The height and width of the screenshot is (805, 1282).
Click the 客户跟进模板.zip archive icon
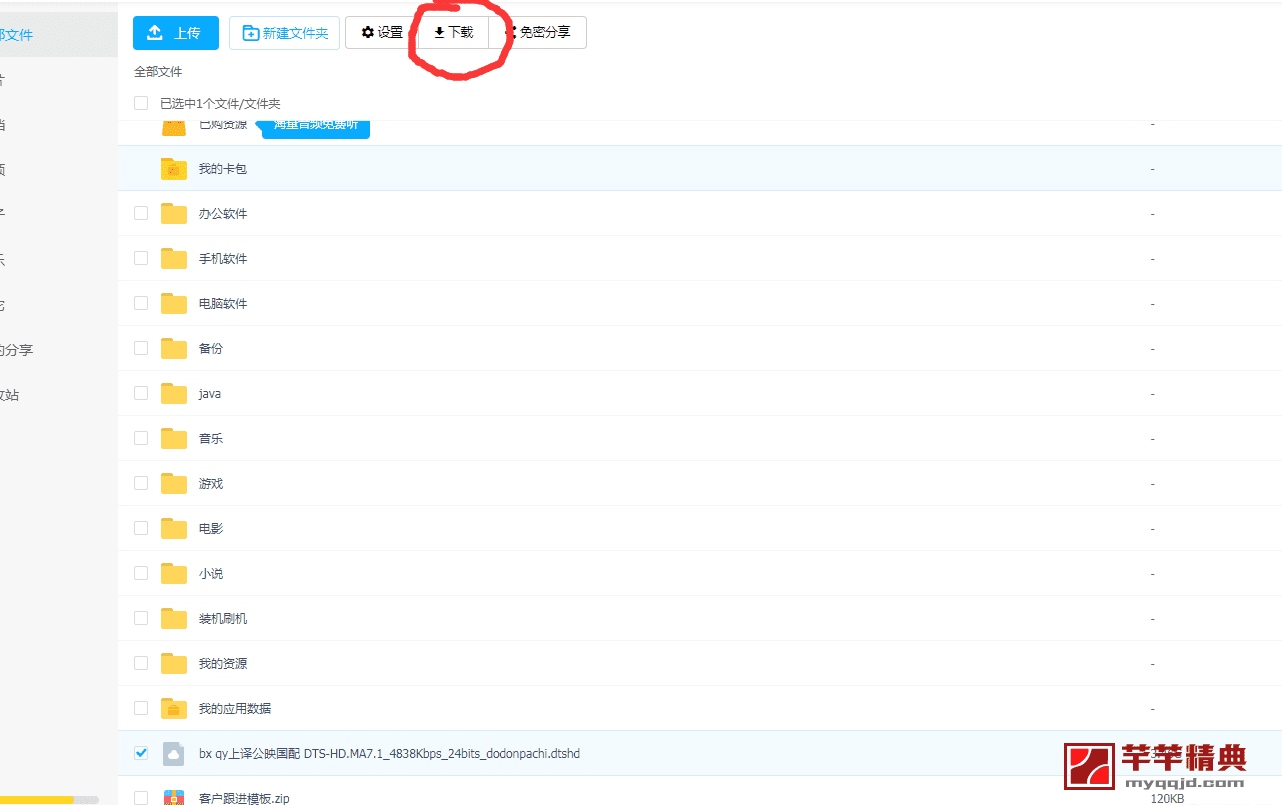pos(174,797)
